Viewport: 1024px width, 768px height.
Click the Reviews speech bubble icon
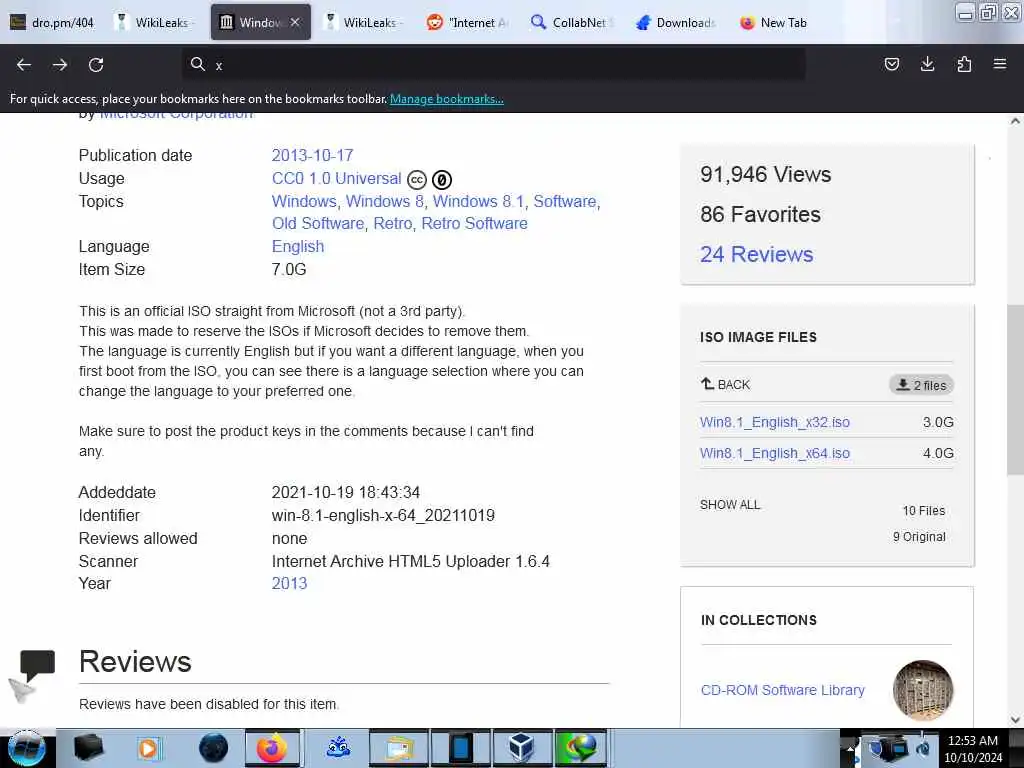pos(37,665)
